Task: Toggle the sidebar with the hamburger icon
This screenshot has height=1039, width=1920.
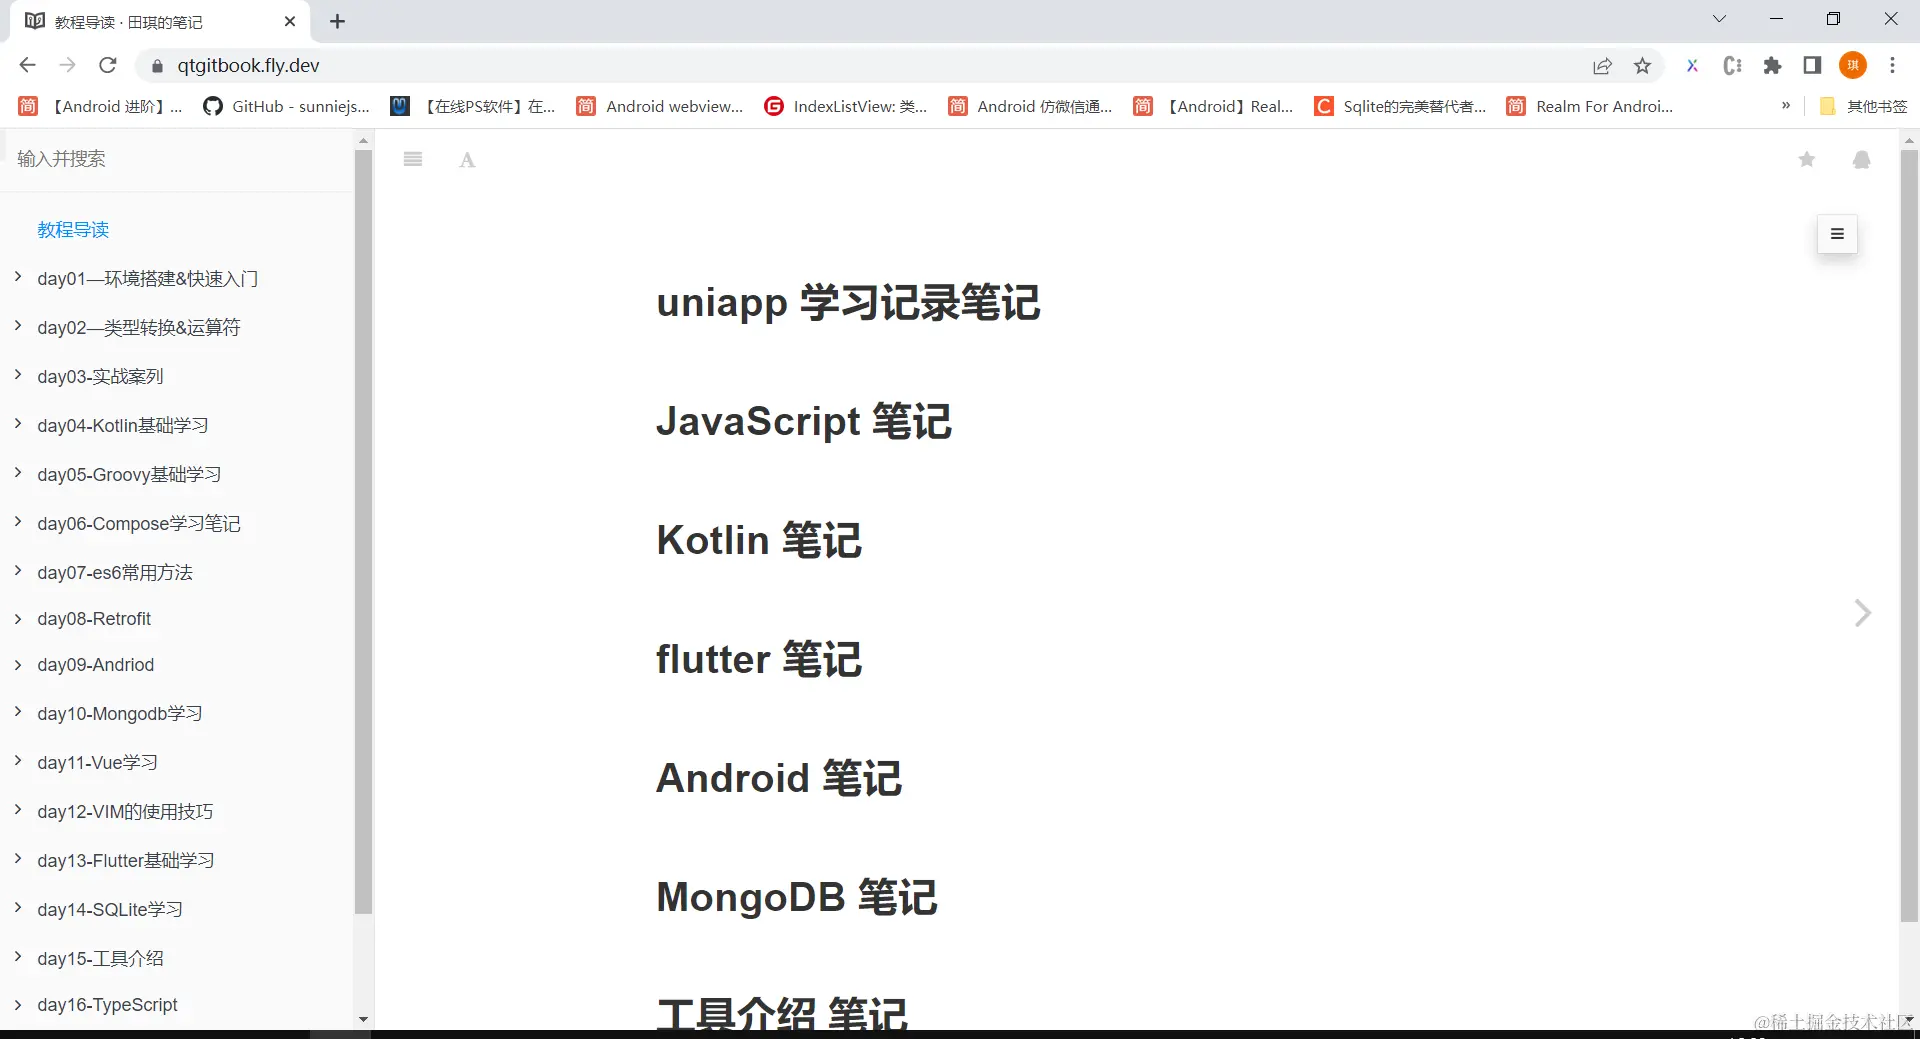Action: (413, 159)
